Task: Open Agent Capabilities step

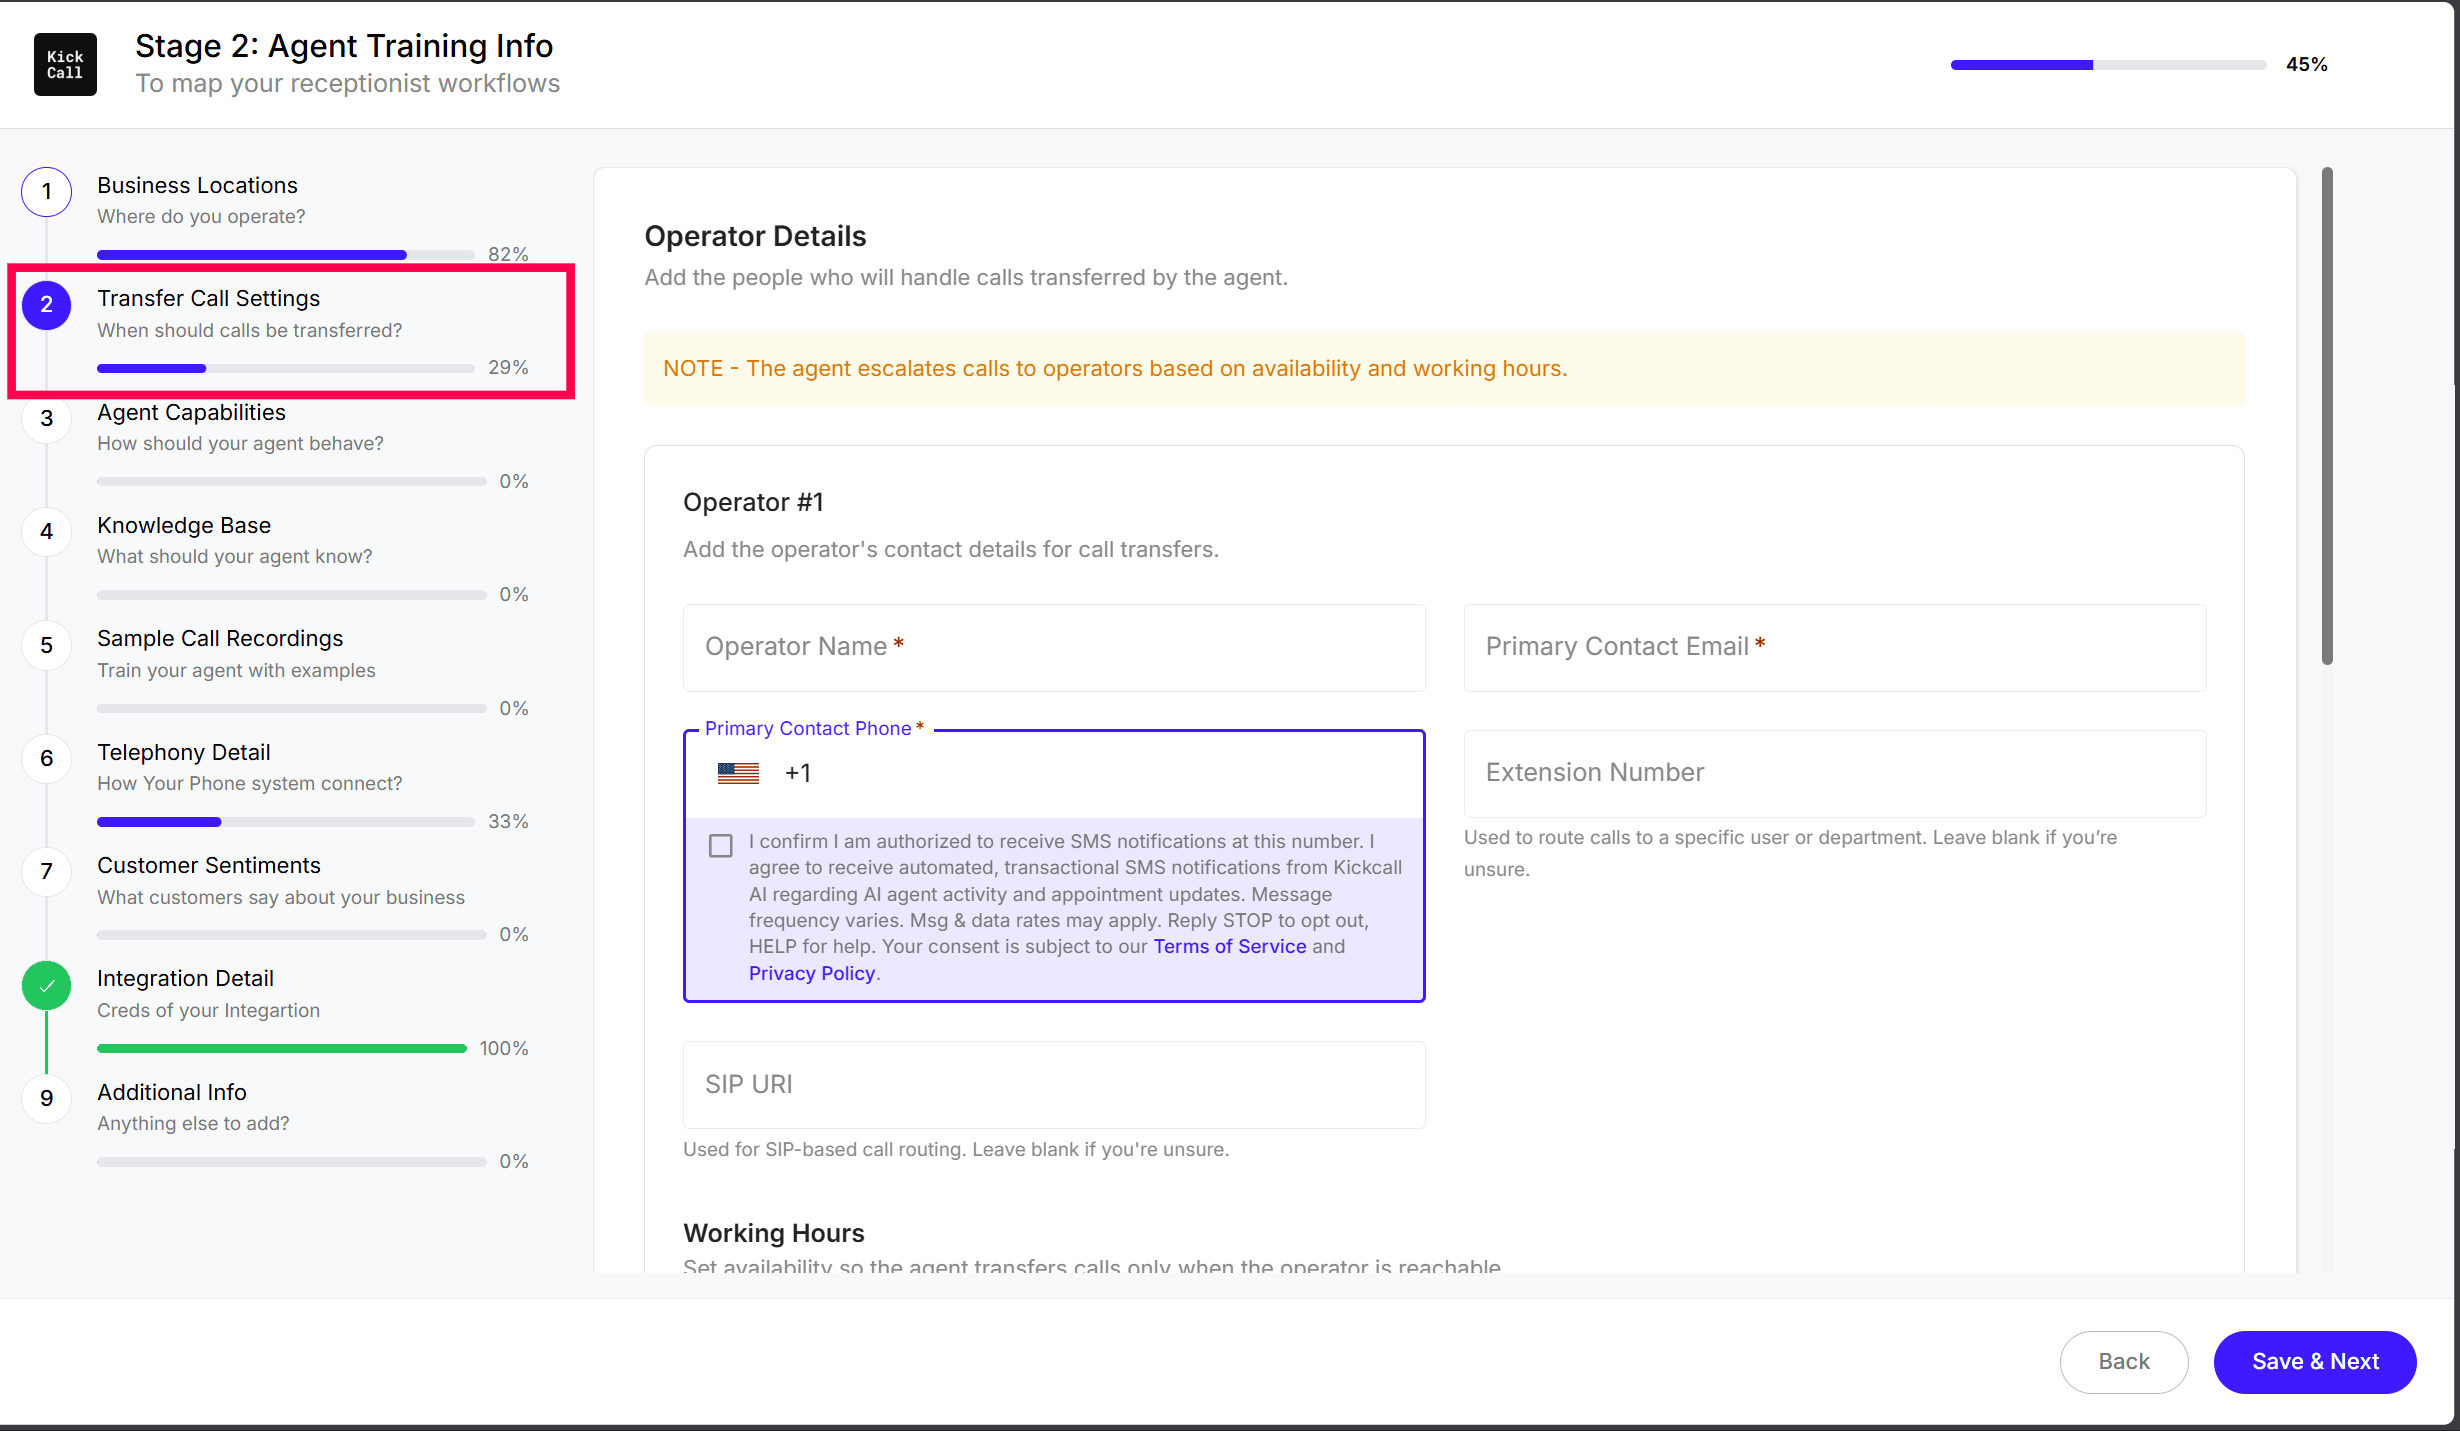Action: pos(191,412)
